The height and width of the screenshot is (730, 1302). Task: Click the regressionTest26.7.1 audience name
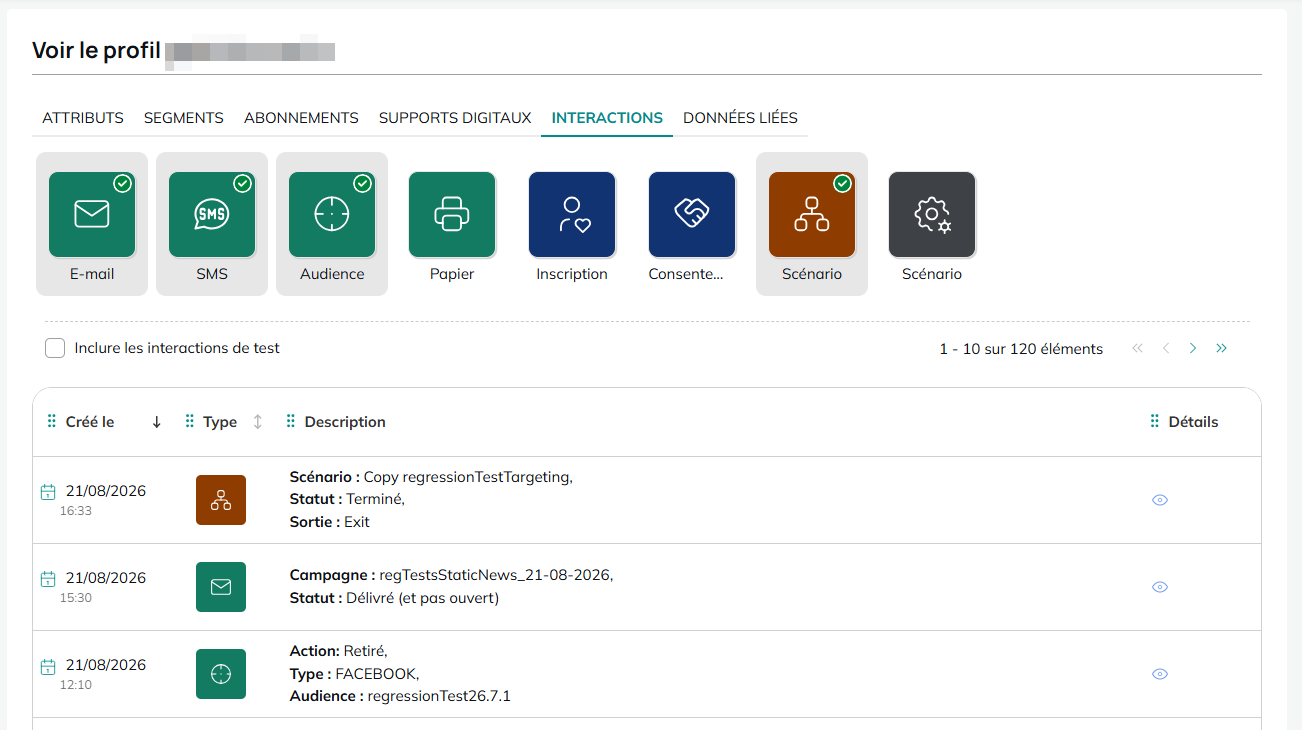point(439,696)
